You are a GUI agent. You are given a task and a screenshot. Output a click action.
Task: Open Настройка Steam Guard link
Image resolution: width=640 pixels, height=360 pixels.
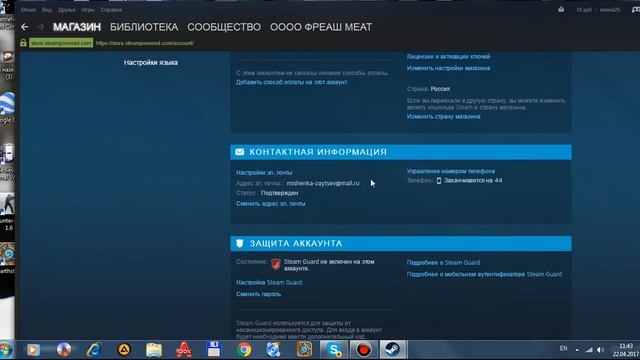pyautogui.click(x=269, y=282)
